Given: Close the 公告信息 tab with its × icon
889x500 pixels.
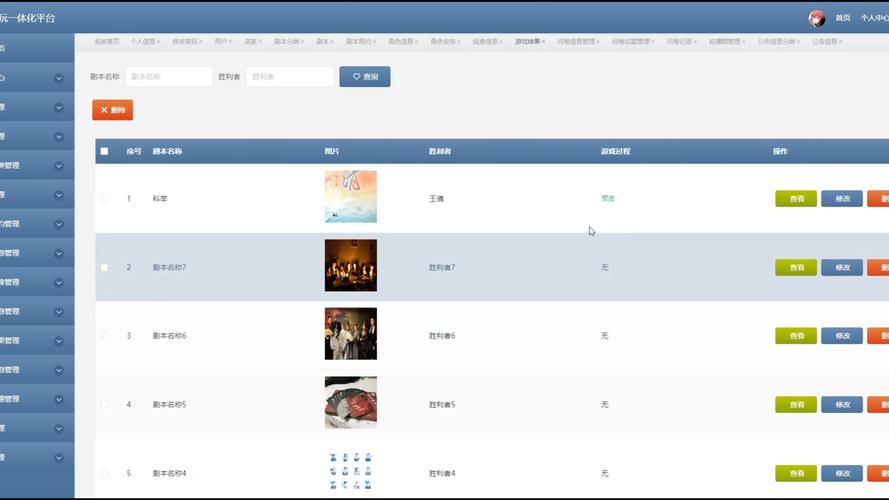Looking at the screenshot, I should pyautogui.click(x=841, y=42).
